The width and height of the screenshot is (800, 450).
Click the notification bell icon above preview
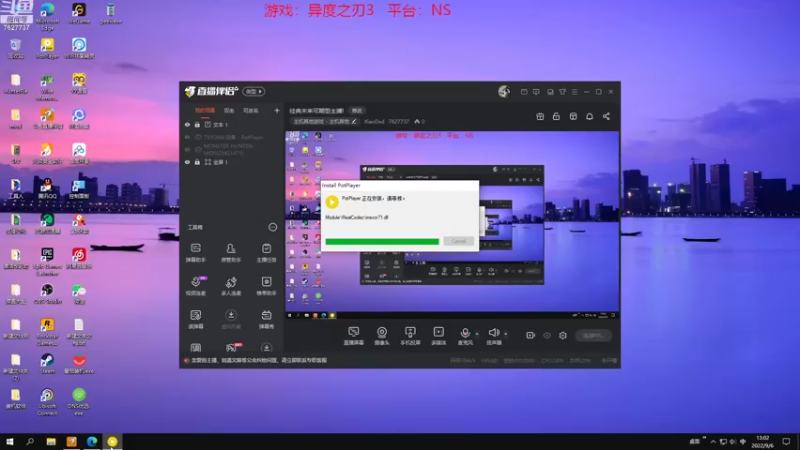click(589, 116)
